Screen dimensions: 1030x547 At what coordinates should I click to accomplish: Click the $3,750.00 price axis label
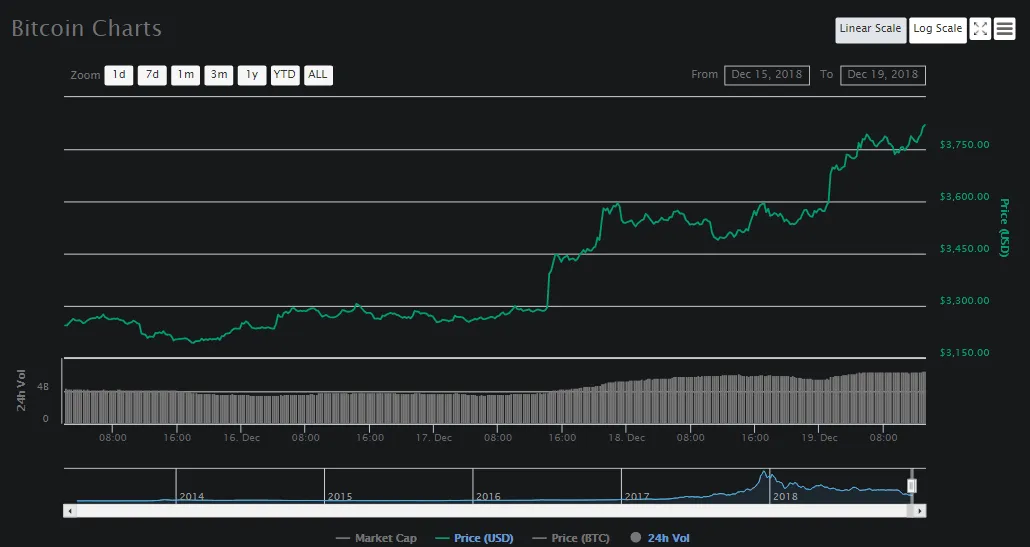(x=964, y=144)
